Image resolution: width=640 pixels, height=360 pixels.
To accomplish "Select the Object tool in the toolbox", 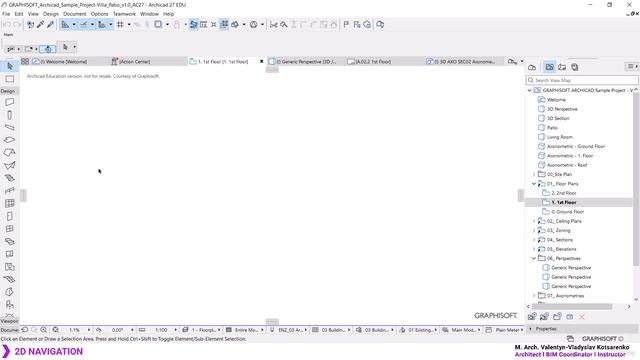I will point(10,304).
